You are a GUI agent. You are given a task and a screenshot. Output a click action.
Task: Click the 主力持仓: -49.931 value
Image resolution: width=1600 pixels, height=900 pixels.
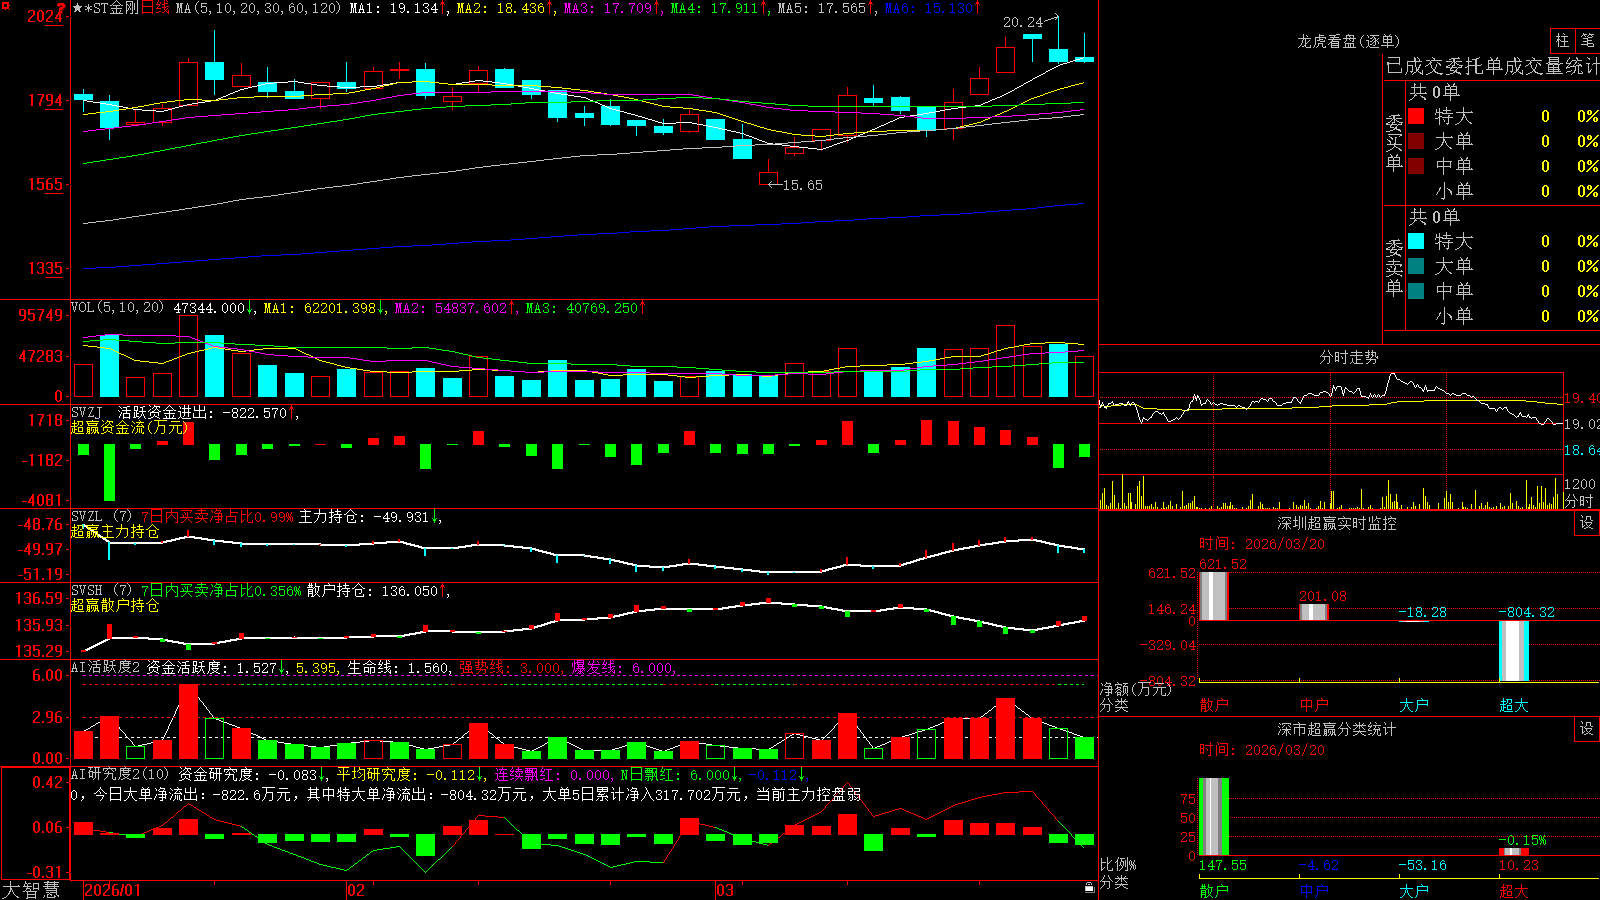pos(364,517)
